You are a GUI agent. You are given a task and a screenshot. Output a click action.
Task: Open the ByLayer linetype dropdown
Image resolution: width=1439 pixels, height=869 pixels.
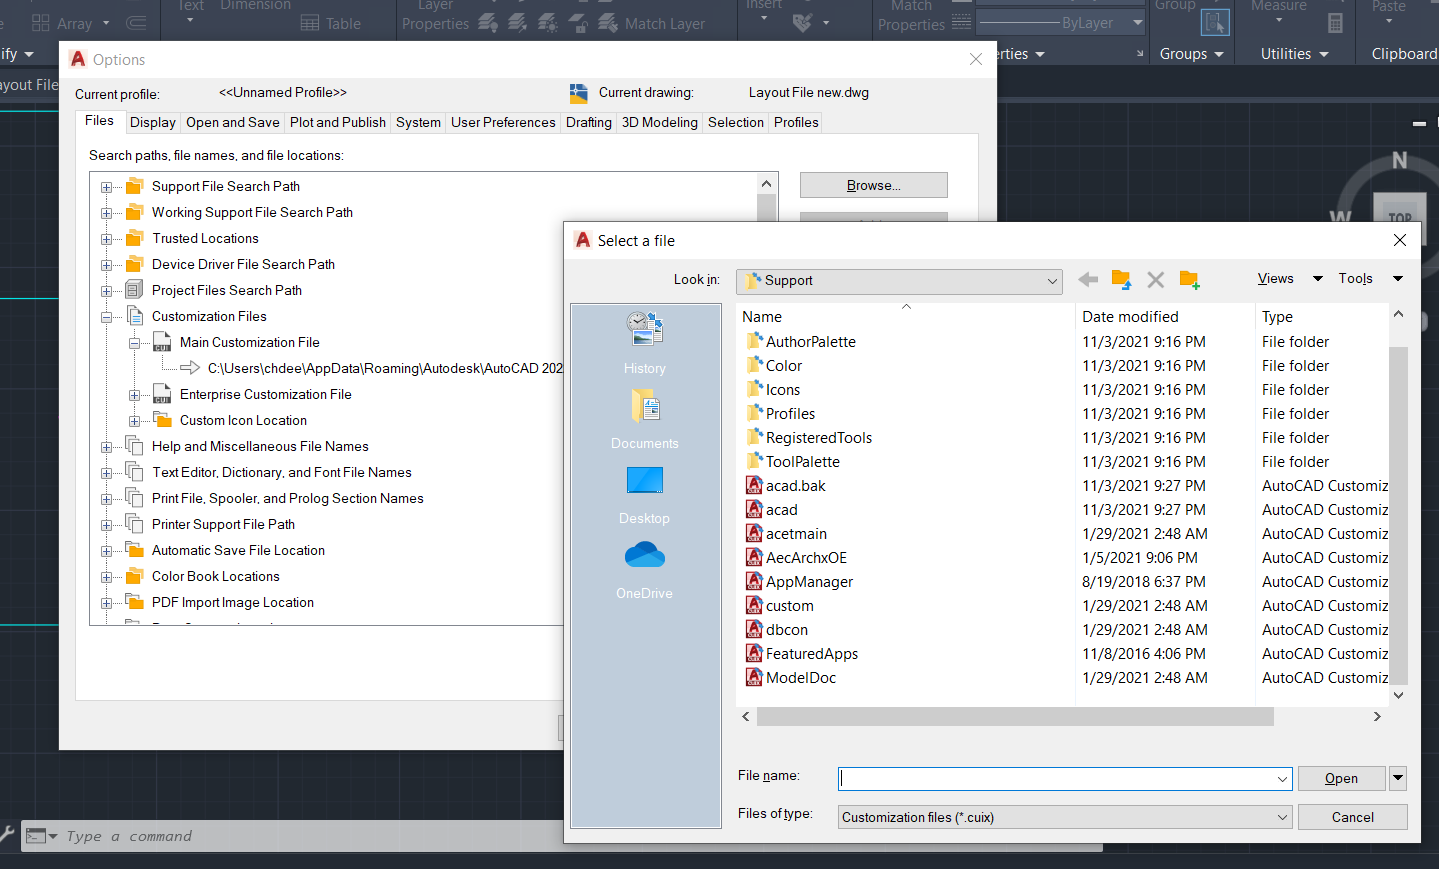click(x=1138, y=22)
